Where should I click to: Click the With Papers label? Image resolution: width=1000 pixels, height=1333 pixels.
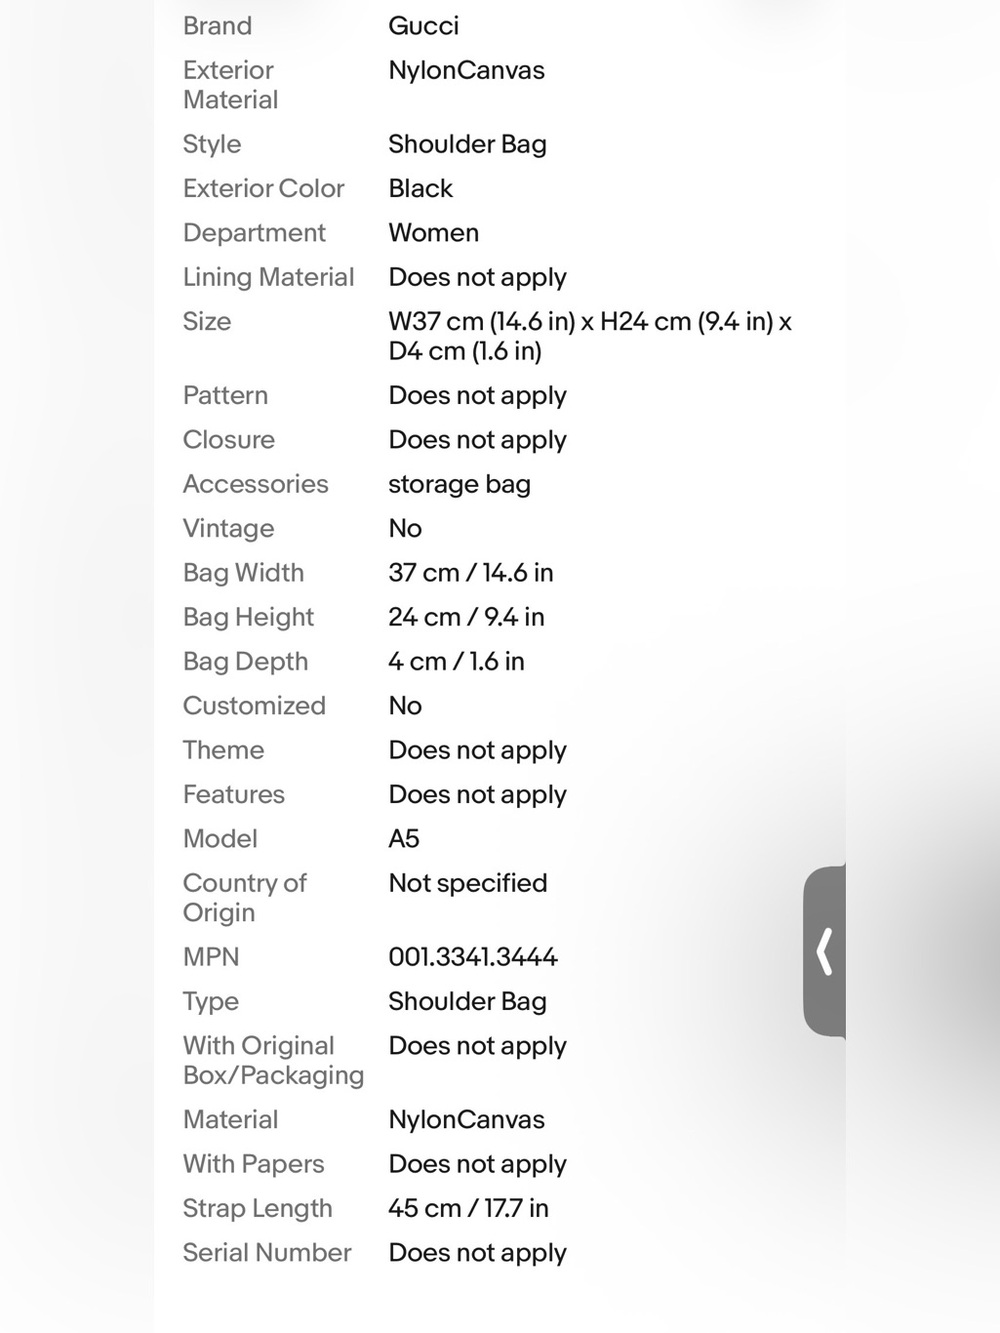[x=253, y=1164]
